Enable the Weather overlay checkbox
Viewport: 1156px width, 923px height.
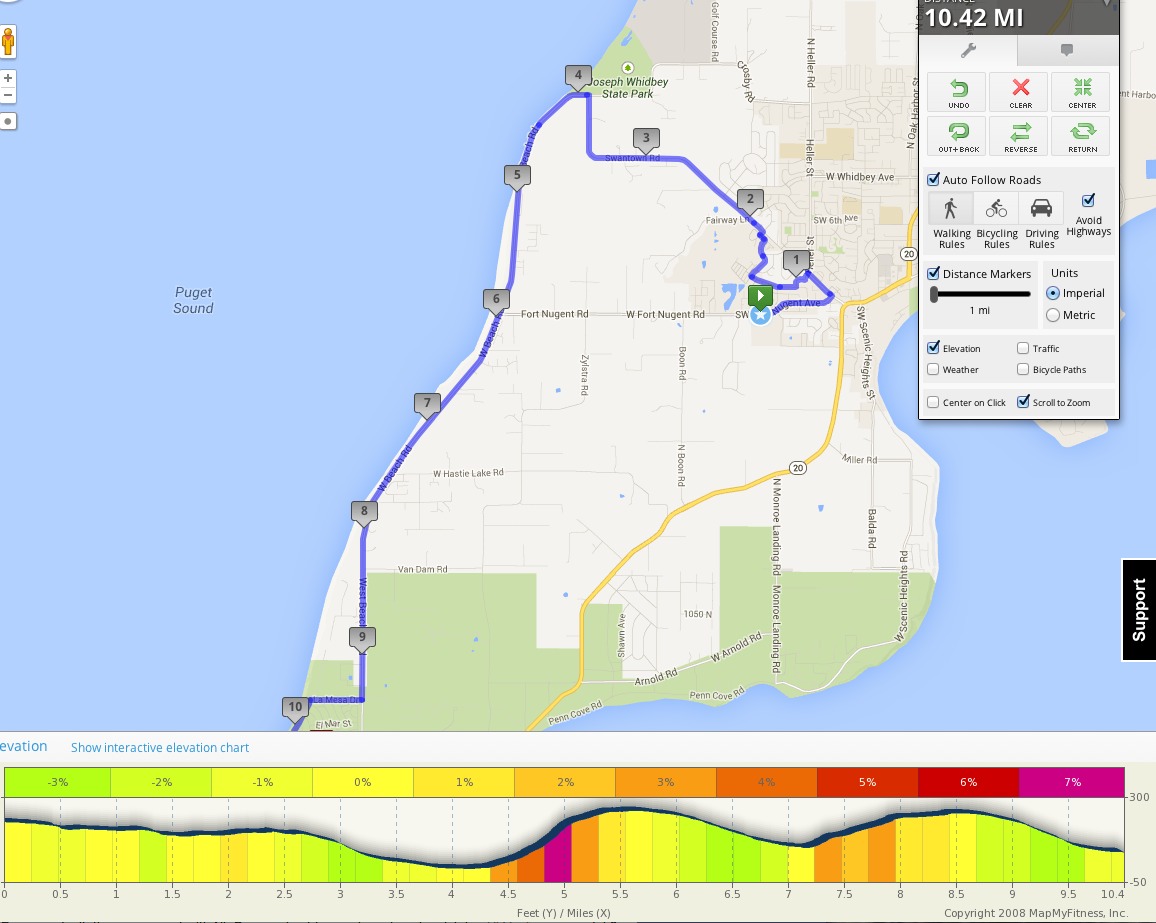pos(933,369)
